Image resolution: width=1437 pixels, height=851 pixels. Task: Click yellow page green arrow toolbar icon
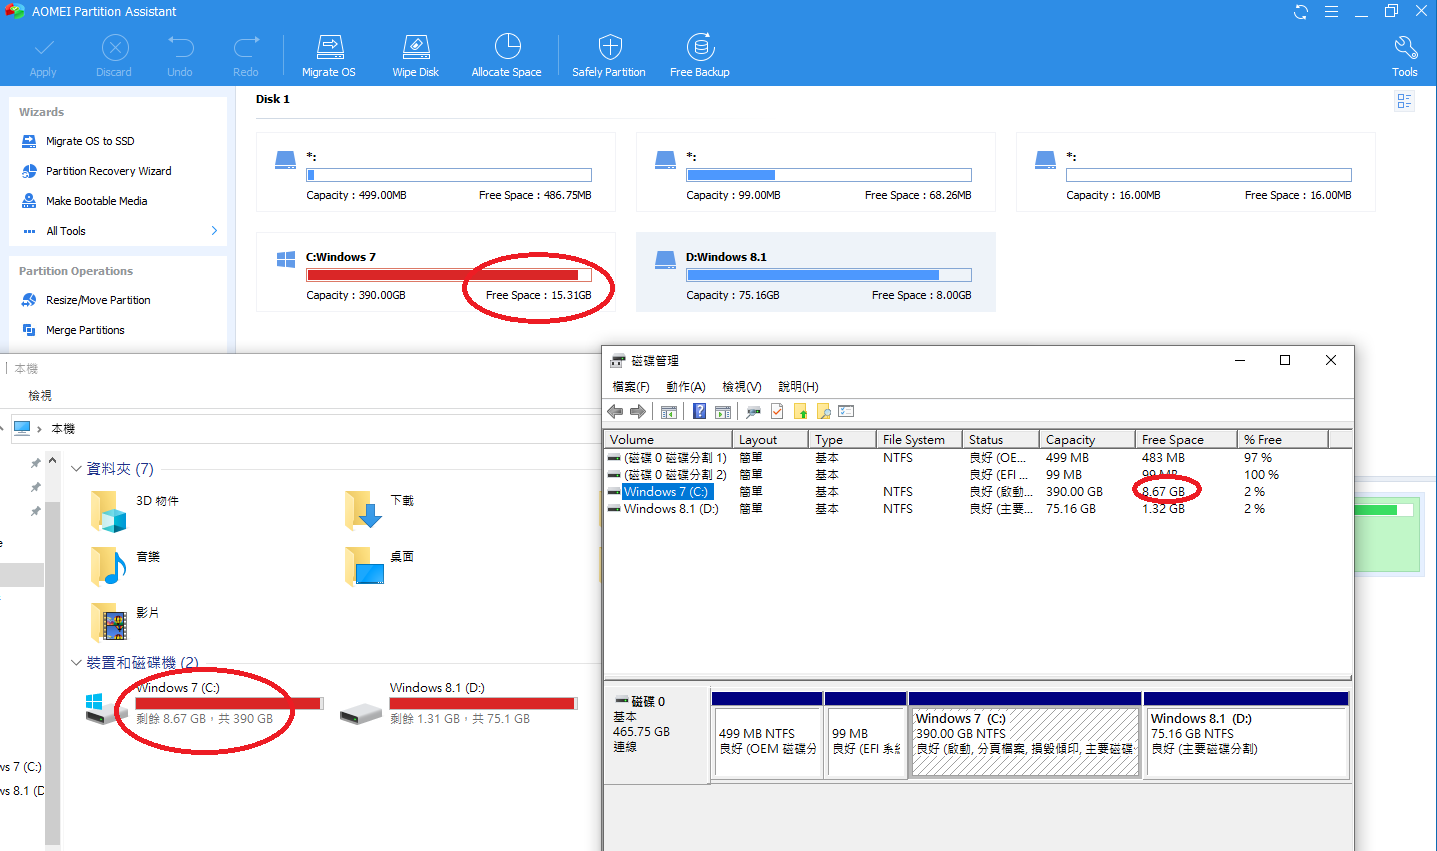[801, 412]
